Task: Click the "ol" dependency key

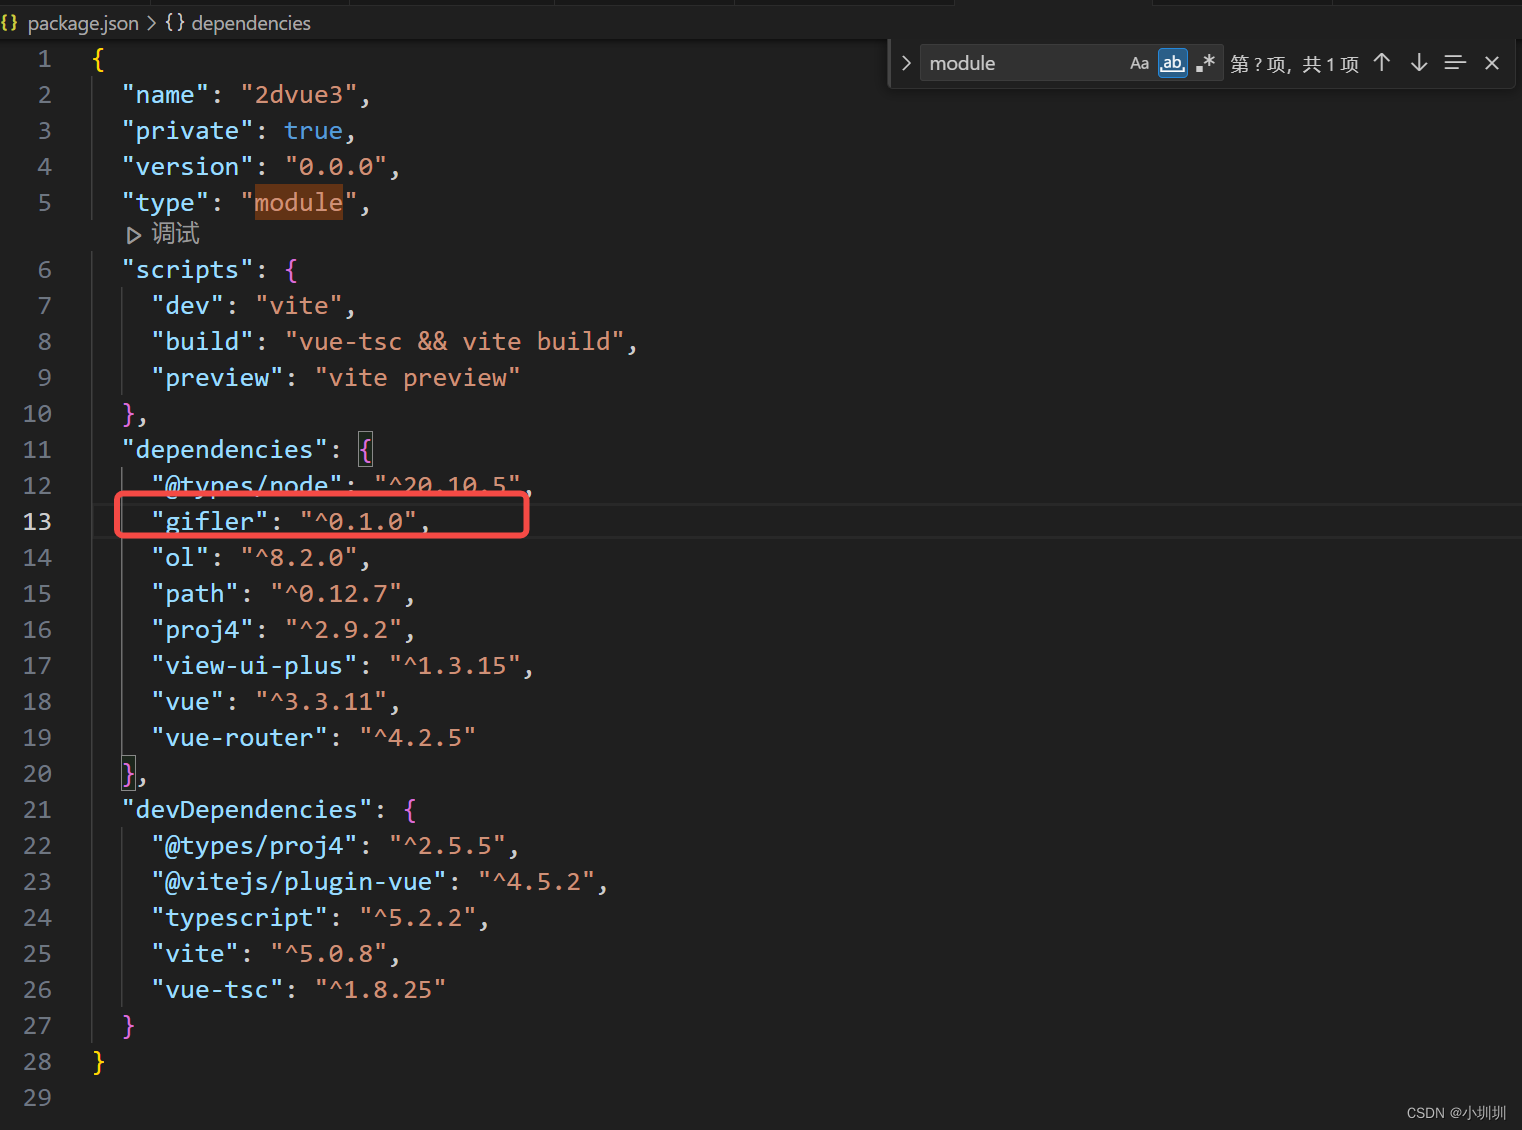Action: 180,558
